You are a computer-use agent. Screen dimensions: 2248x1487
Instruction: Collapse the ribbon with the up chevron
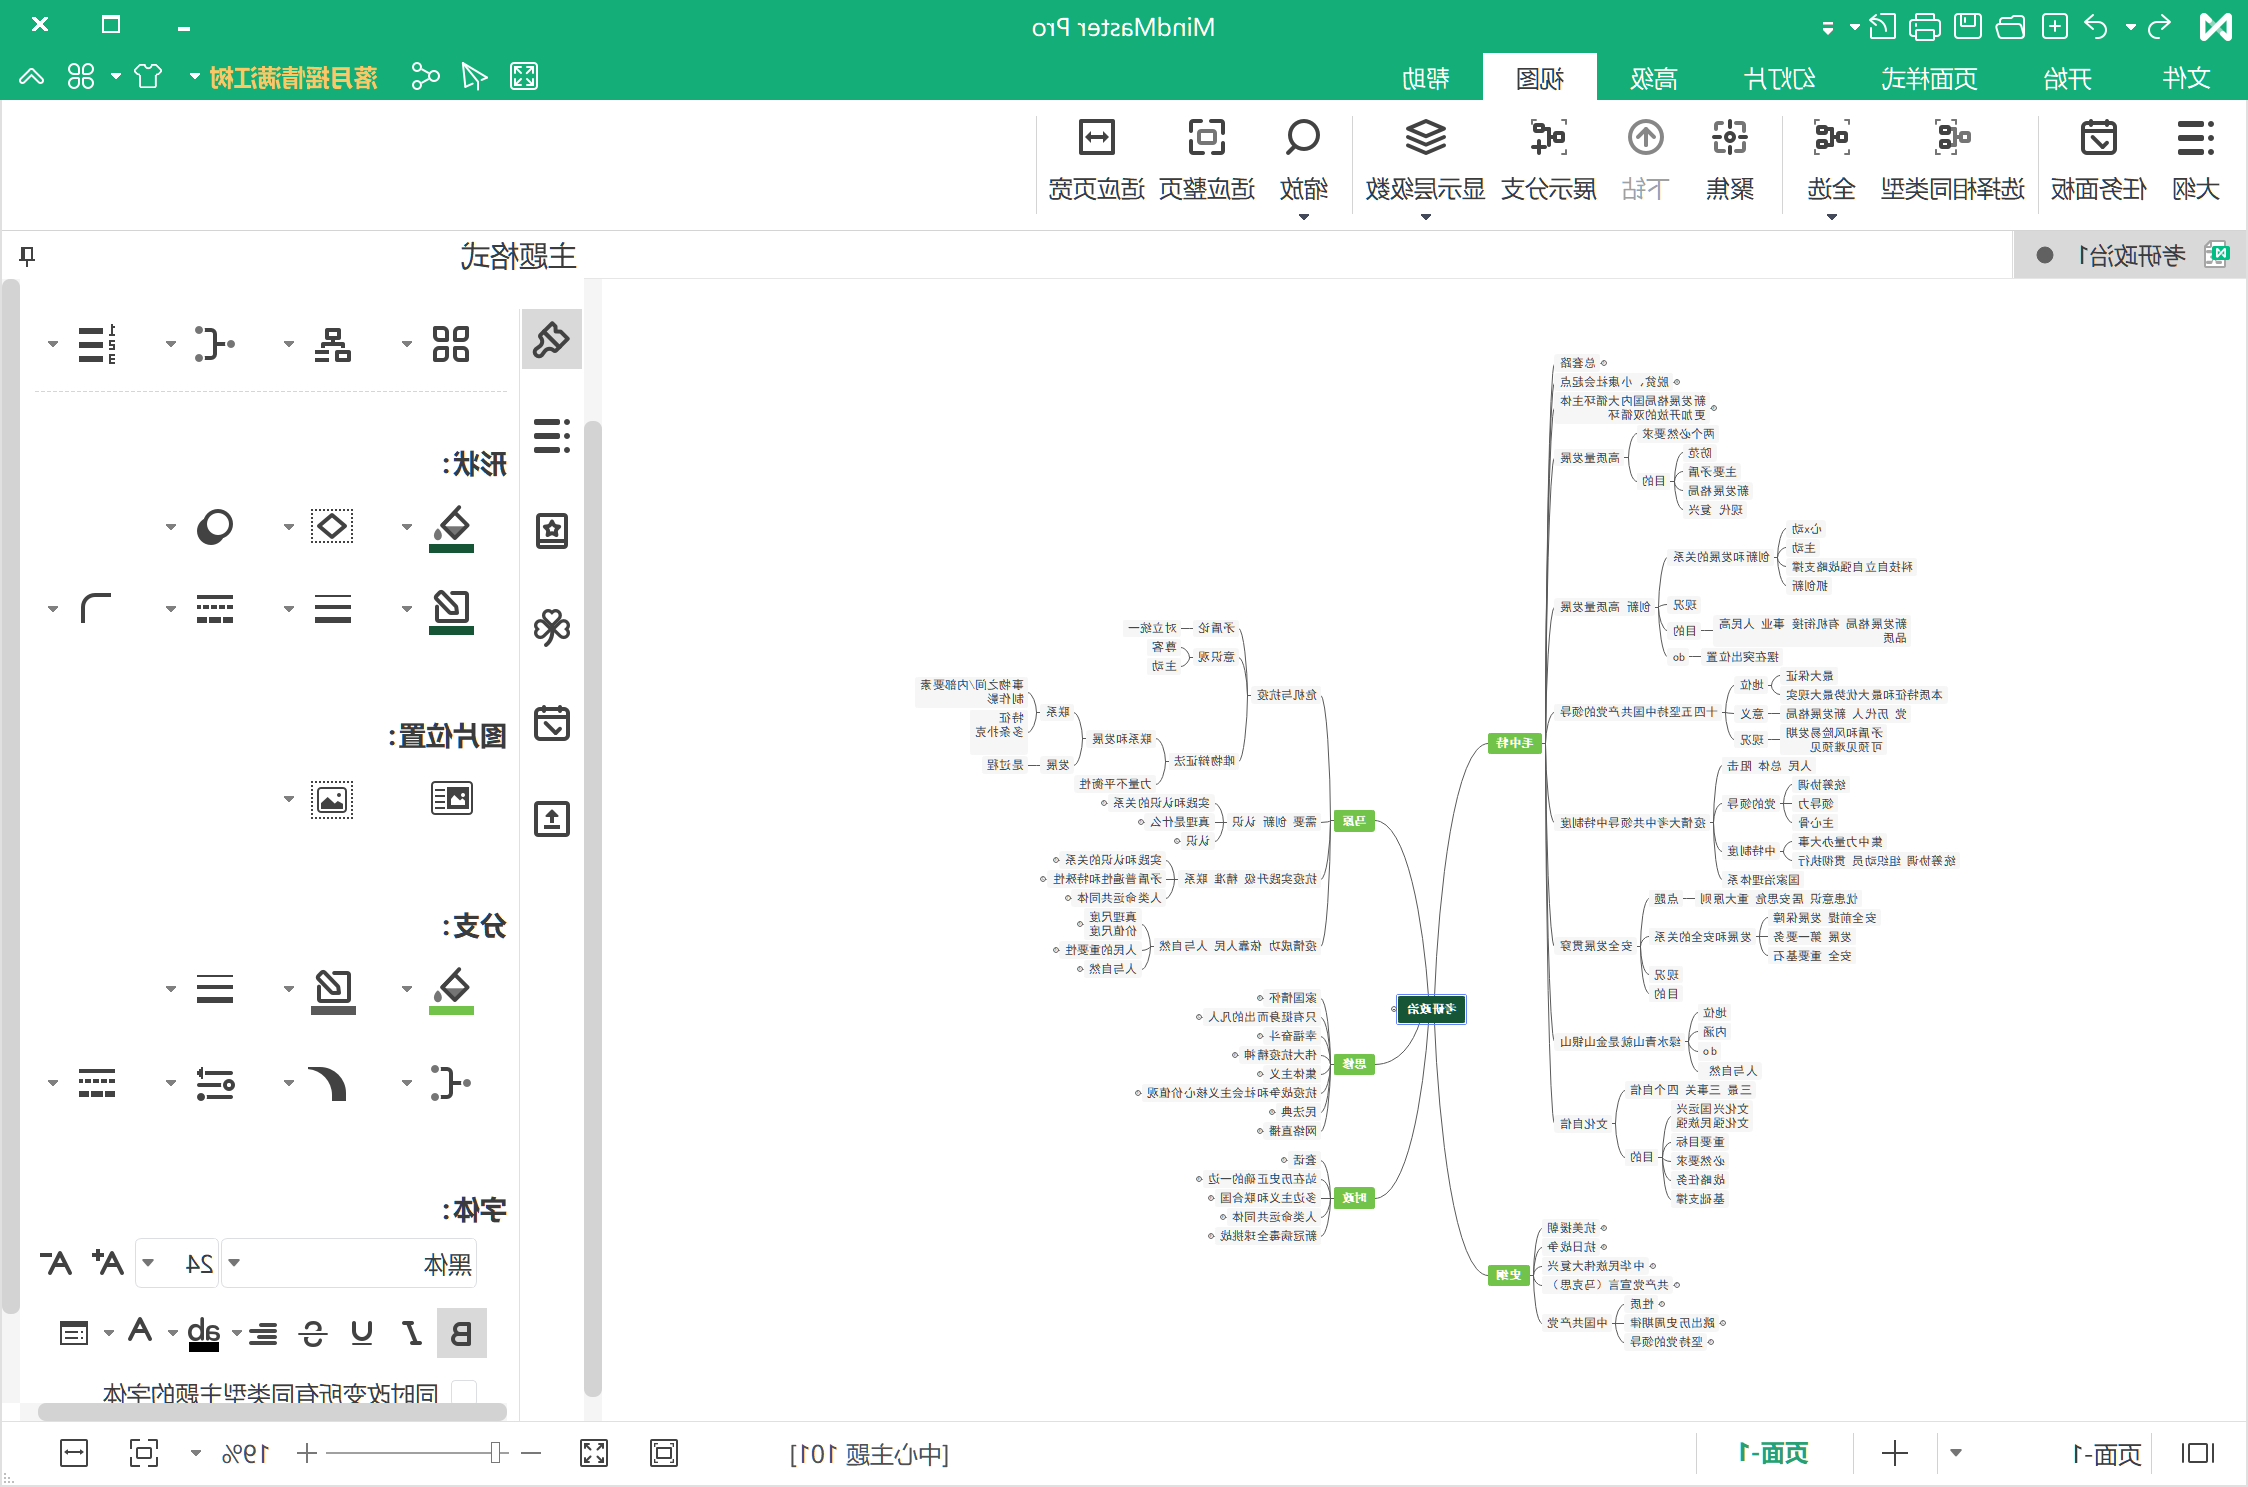click(31, 77)
